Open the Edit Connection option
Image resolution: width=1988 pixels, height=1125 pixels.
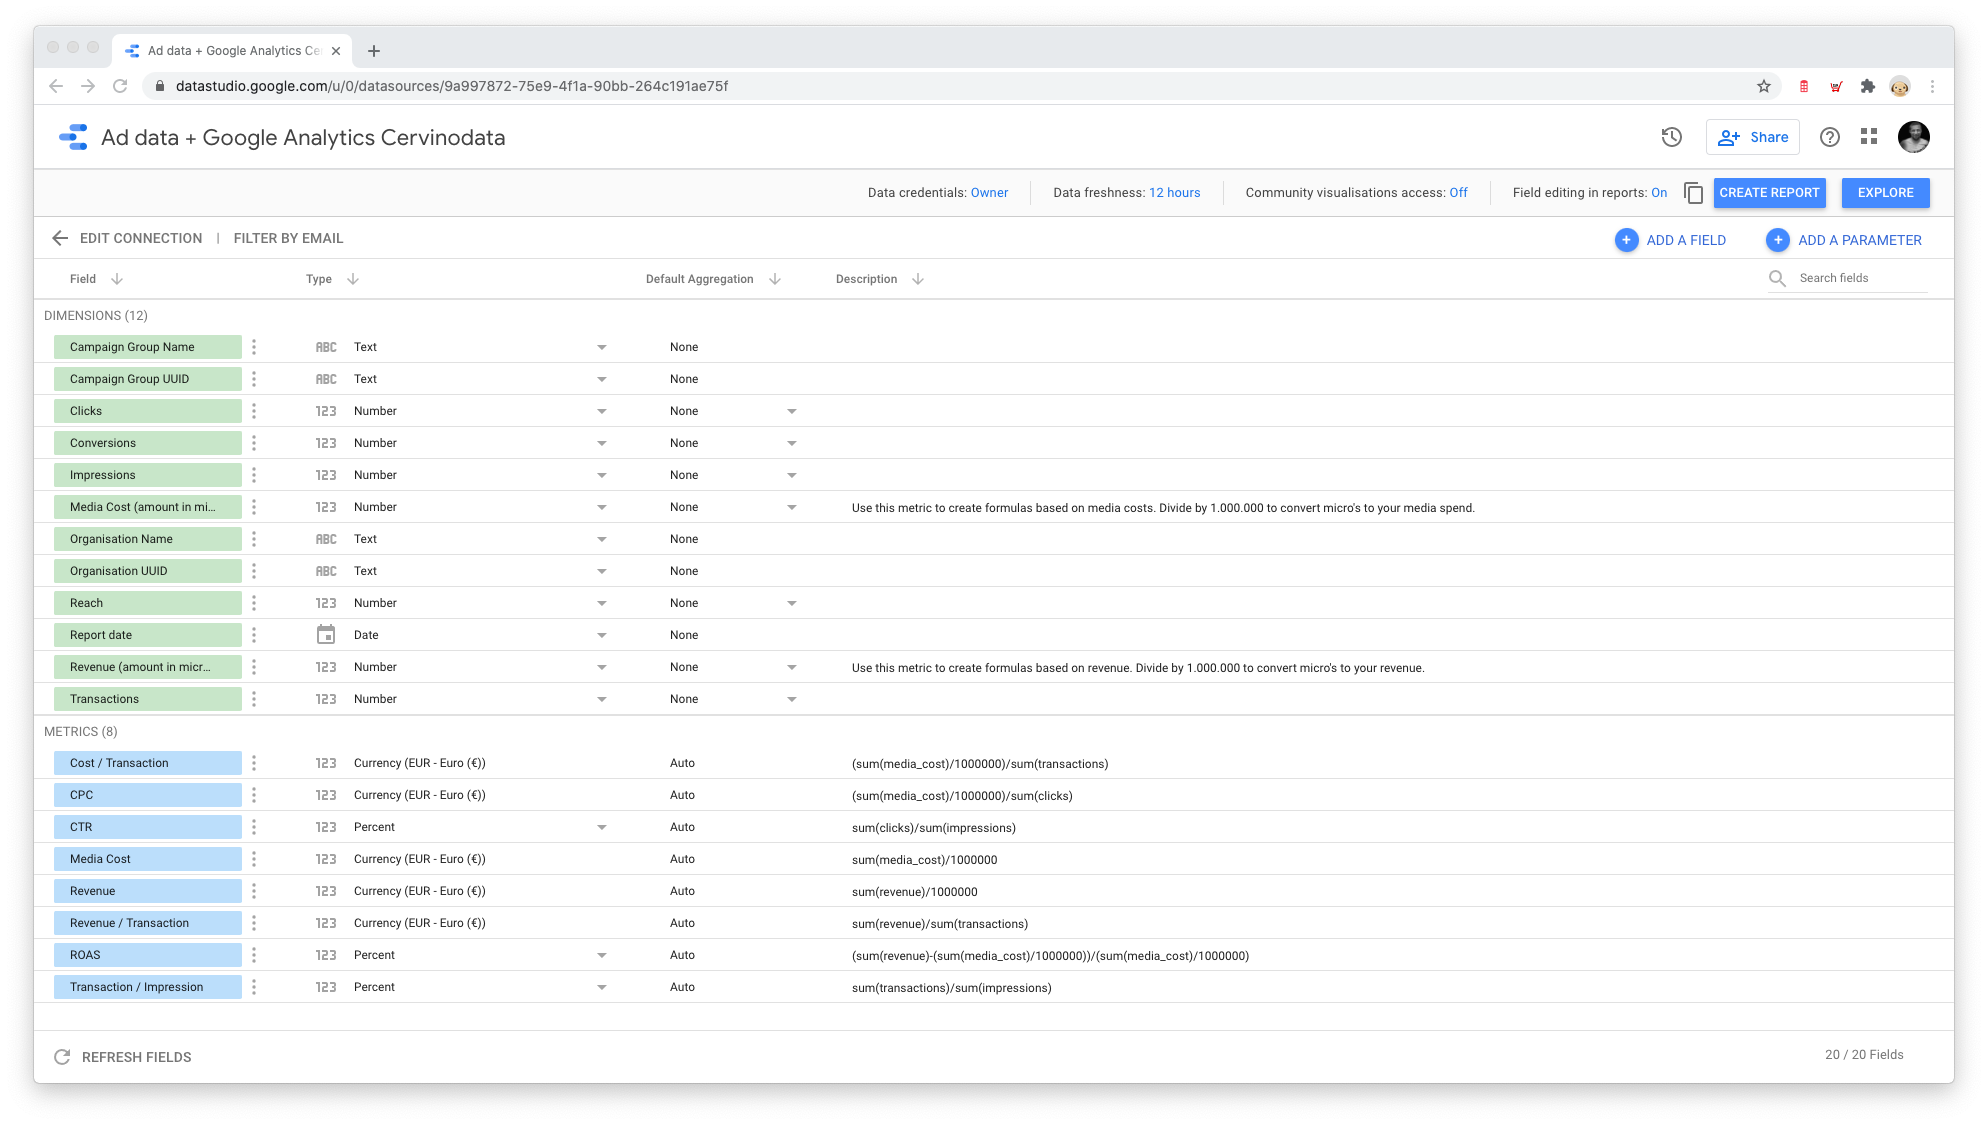[141, 238]
